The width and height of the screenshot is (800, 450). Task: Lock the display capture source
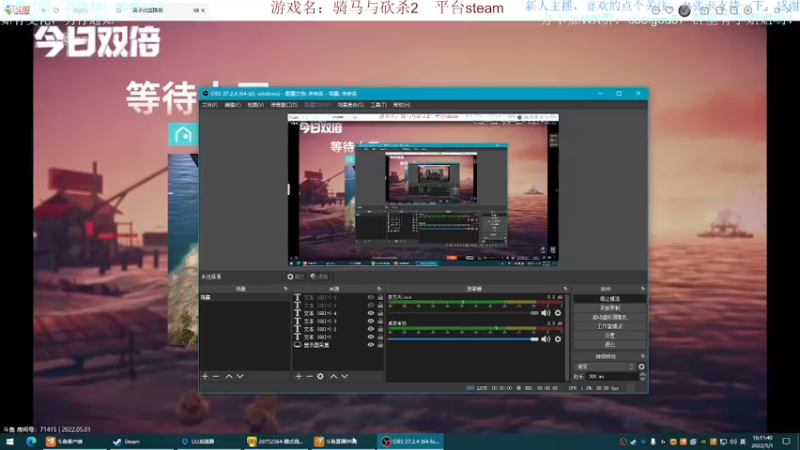(380, 345)
